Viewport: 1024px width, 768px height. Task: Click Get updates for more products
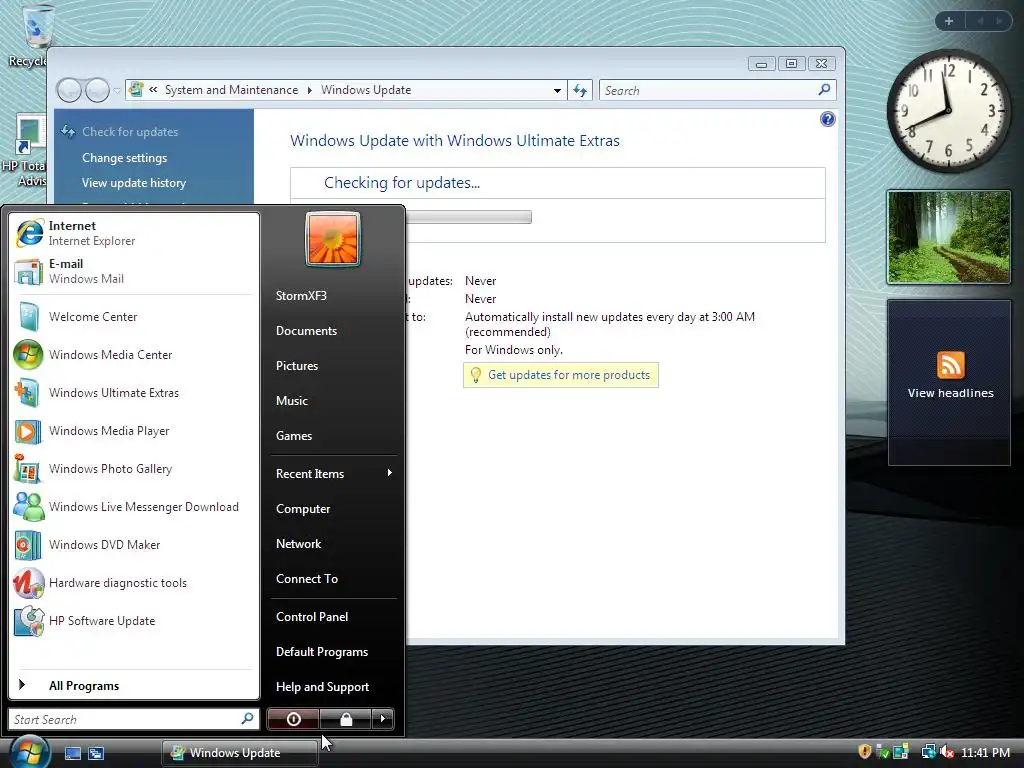[569, 375]
